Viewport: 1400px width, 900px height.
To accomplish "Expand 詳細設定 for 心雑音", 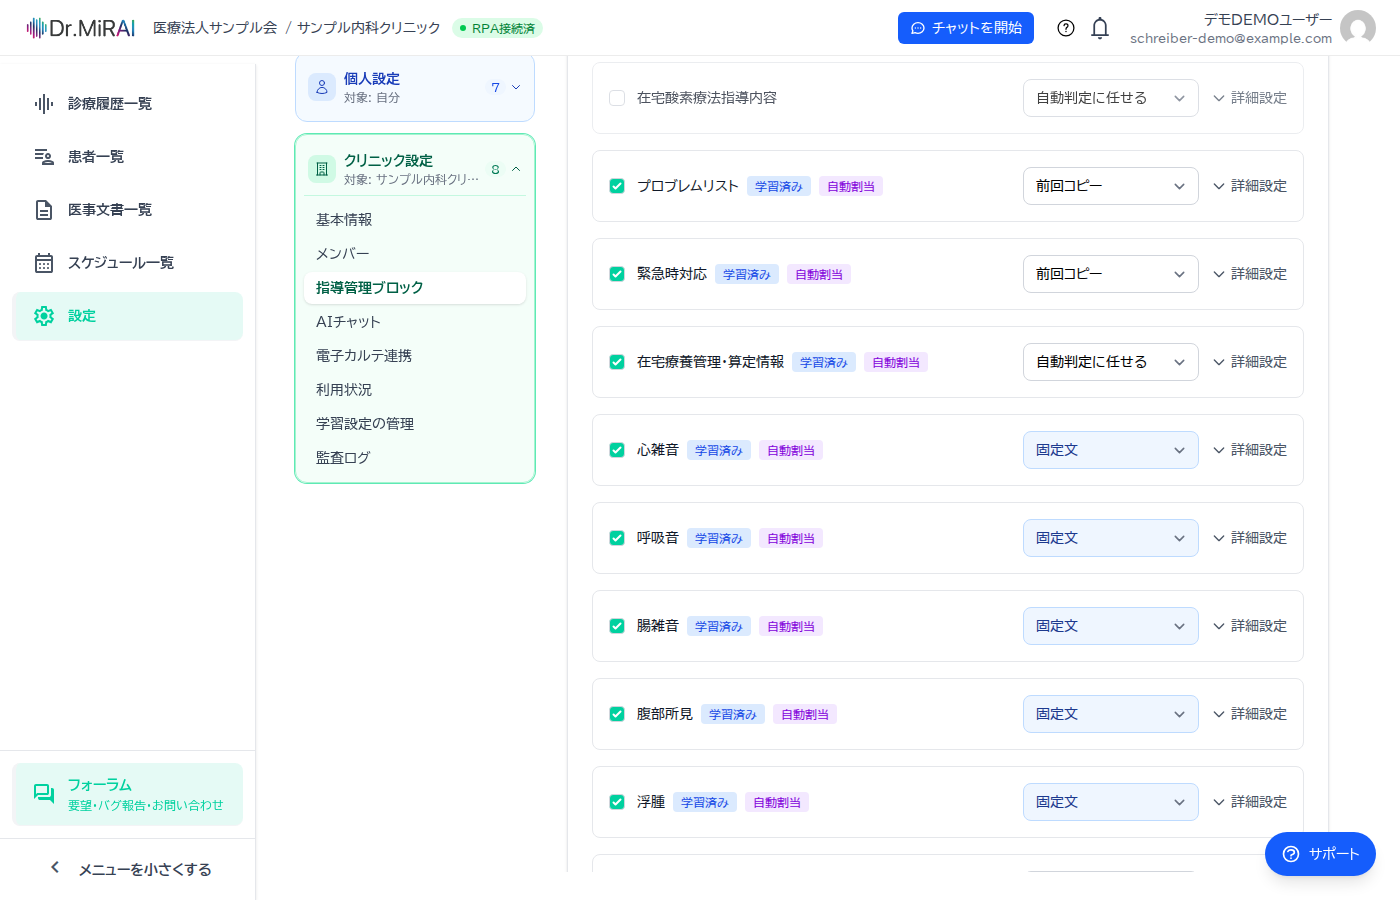I will pos(1250,450).
